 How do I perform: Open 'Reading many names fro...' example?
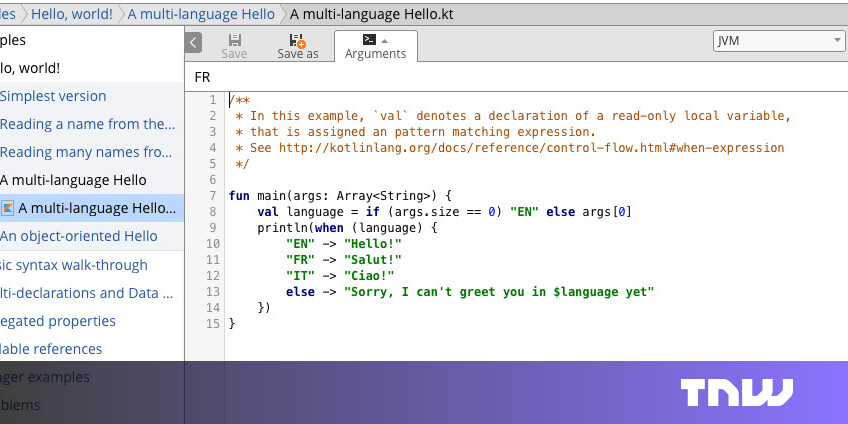click(x=87, y=152)
